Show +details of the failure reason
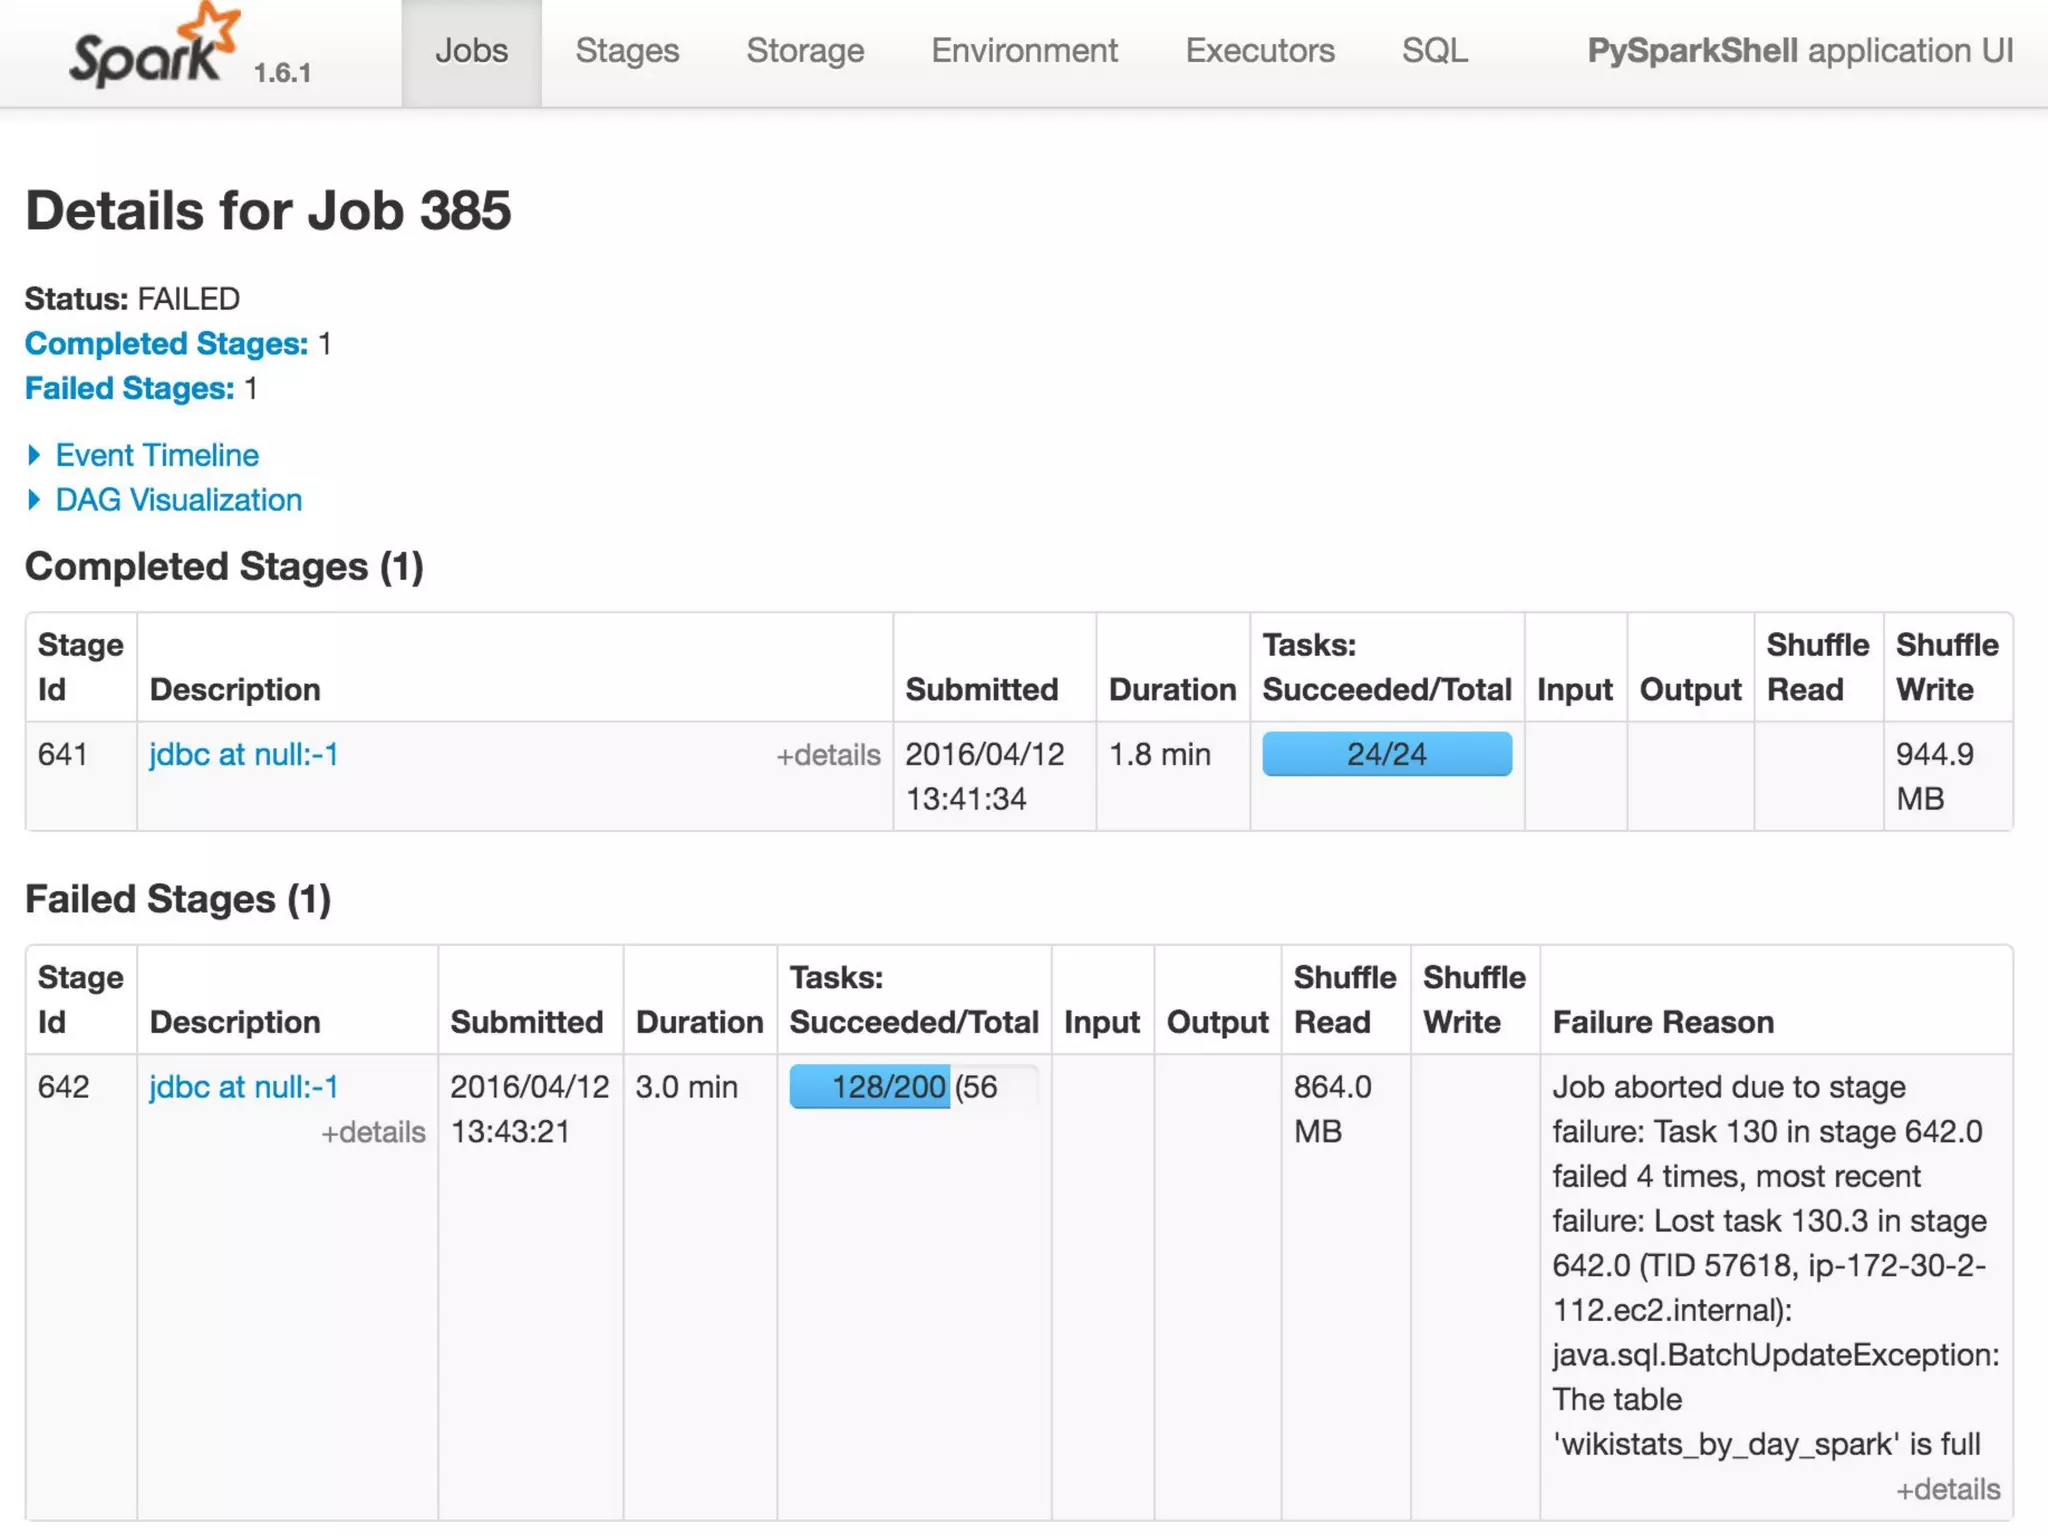Viewport: 2048px width, 1536px height. [1947, 1490]
